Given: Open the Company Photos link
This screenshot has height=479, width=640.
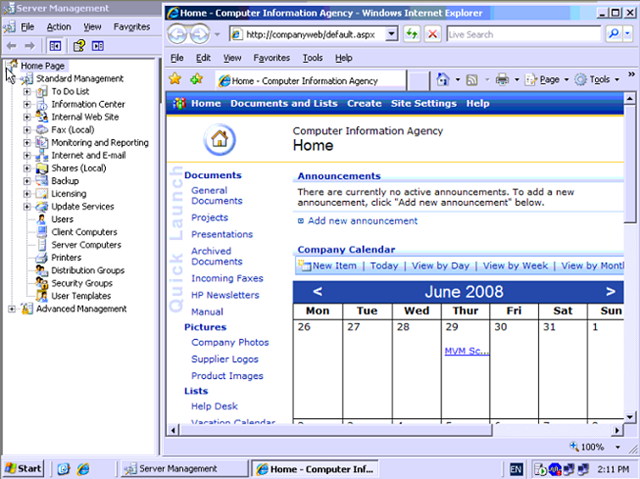Looking at the screenshot, I should pyautogui.click(x=230, y=343).
